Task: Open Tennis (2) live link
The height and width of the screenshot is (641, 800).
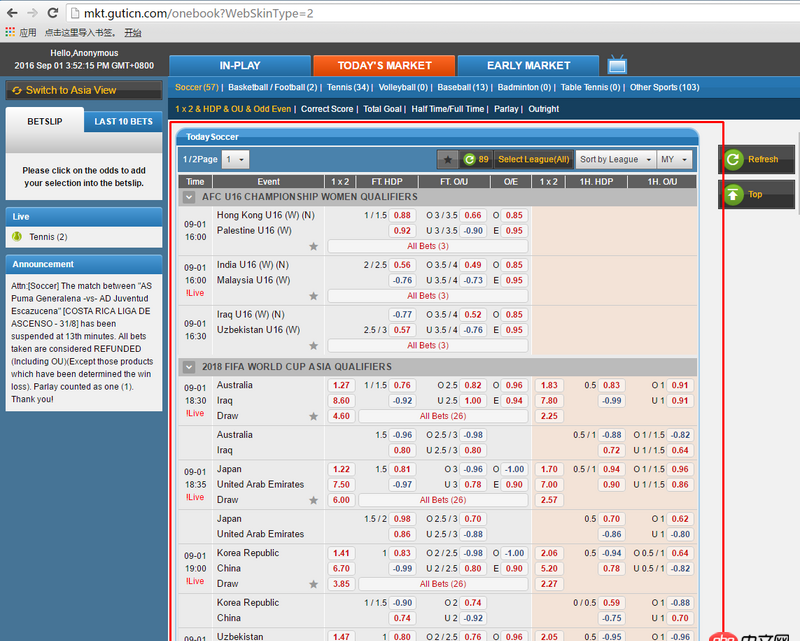Action: tap(48, 237)
